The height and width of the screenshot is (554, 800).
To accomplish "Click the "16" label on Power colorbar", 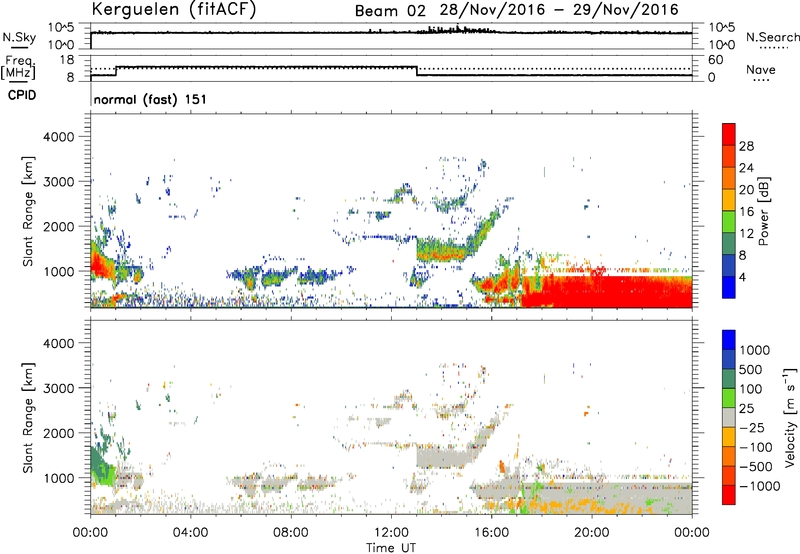I will (746, 212).
